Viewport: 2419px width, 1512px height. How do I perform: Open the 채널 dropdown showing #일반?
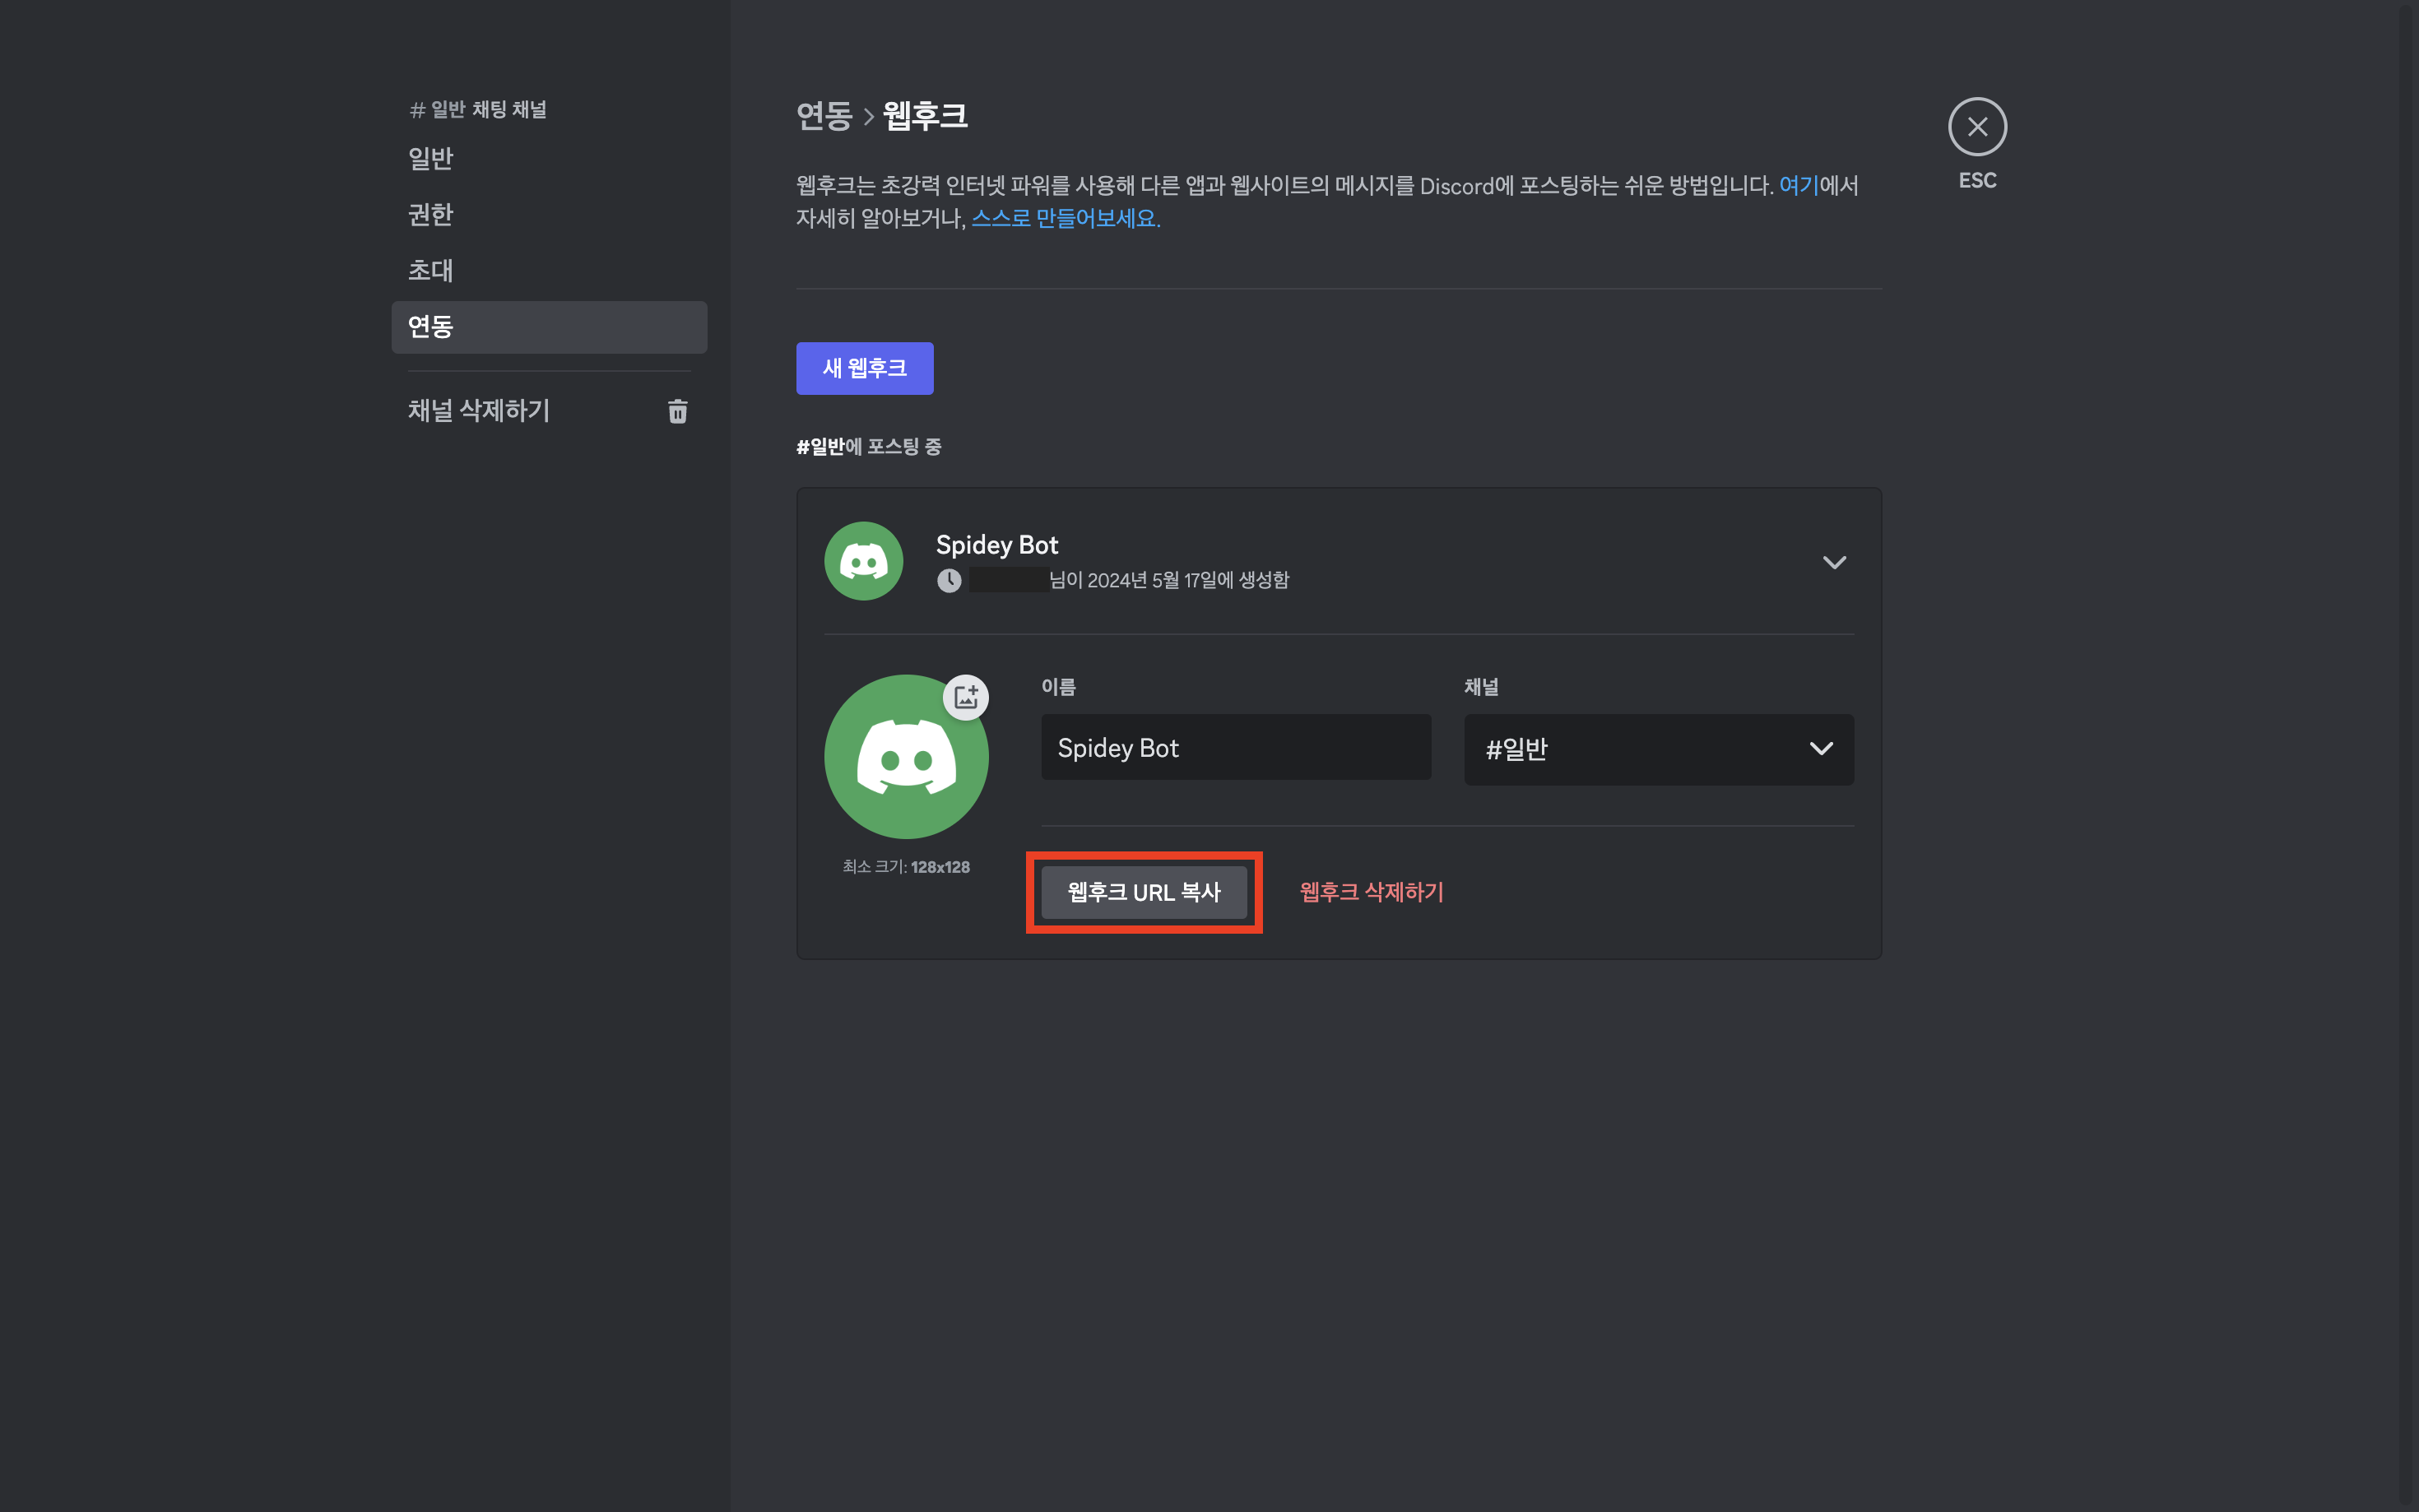tap(1658, 749)
